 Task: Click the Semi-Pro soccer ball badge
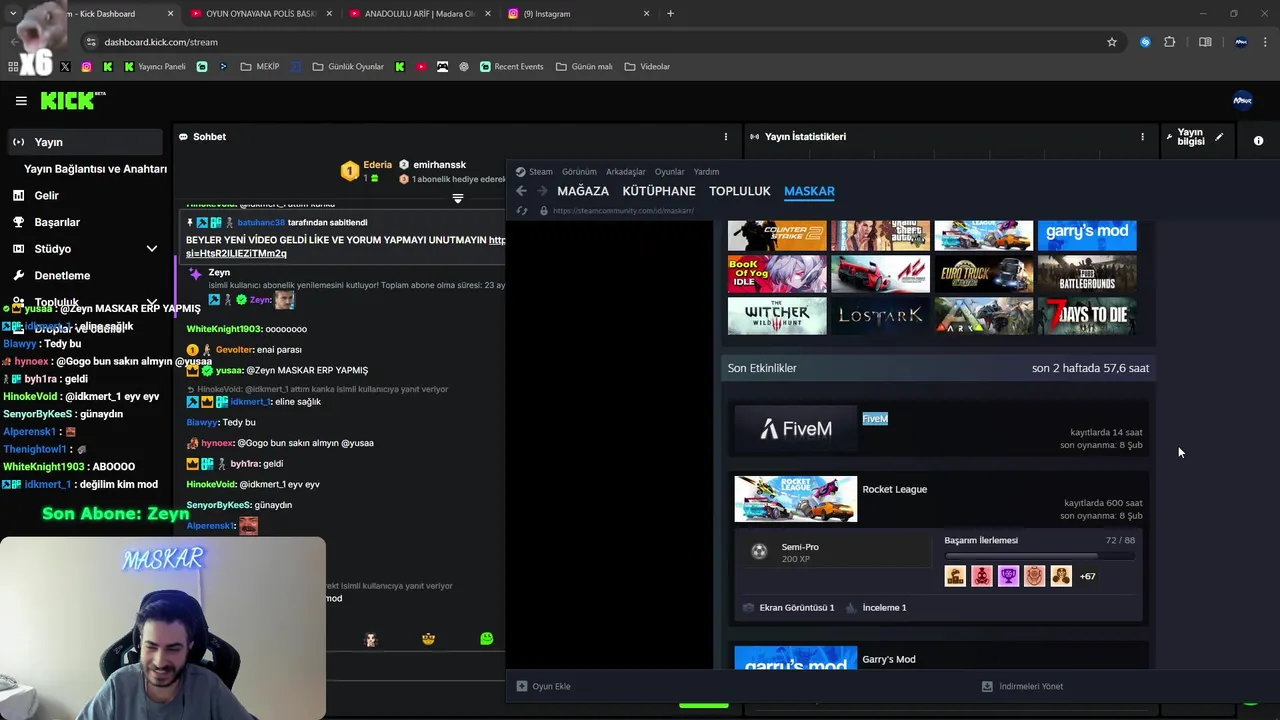click(x=759, y=552)
